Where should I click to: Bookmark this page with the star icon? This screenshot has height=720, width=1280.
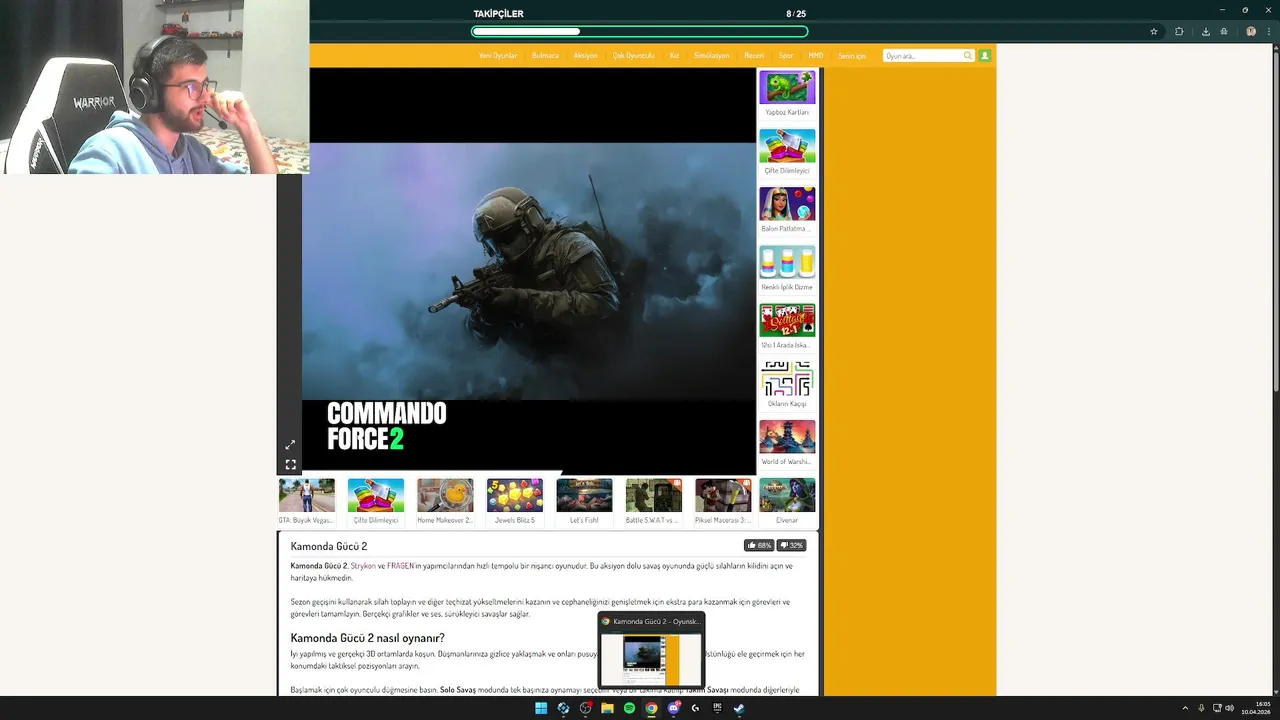[x=1154, y=31]
